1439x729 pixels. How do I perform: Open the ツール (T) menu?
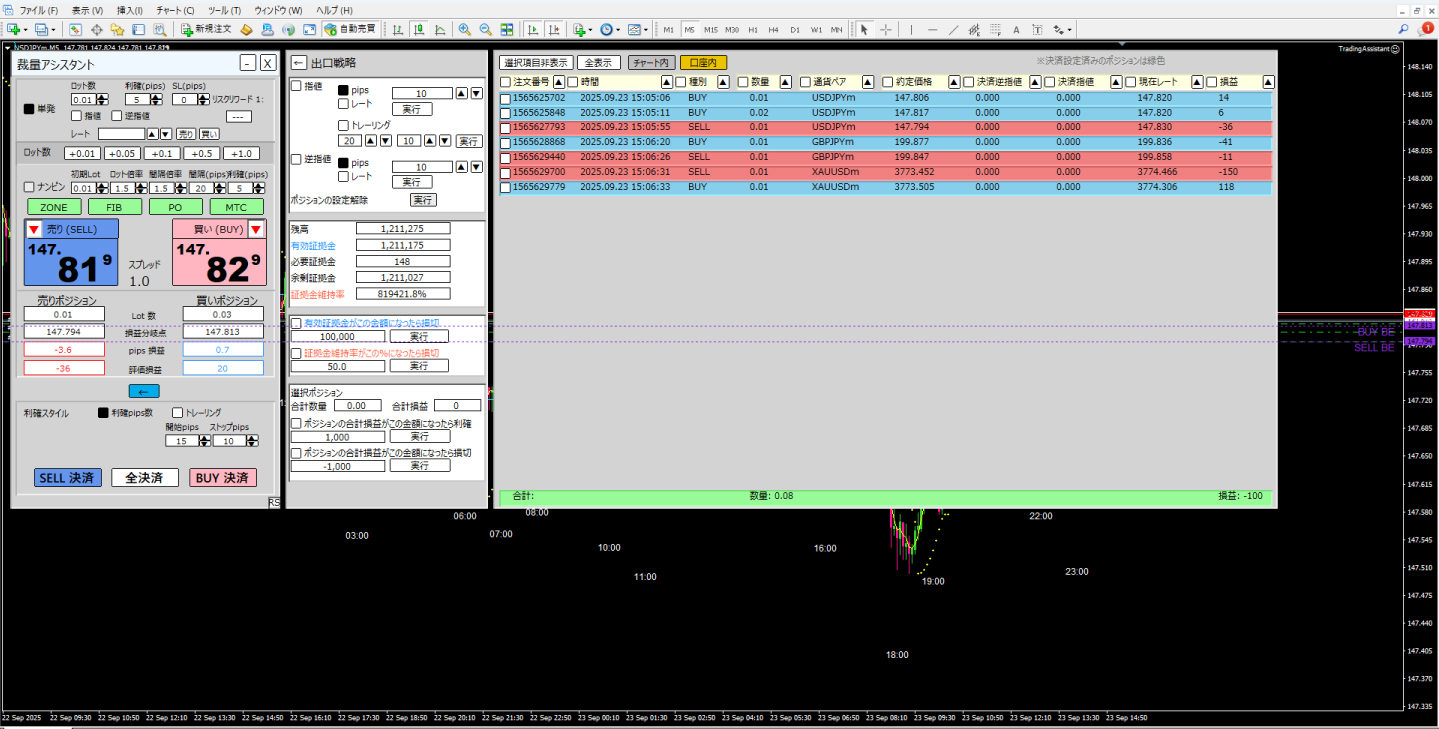223,9
